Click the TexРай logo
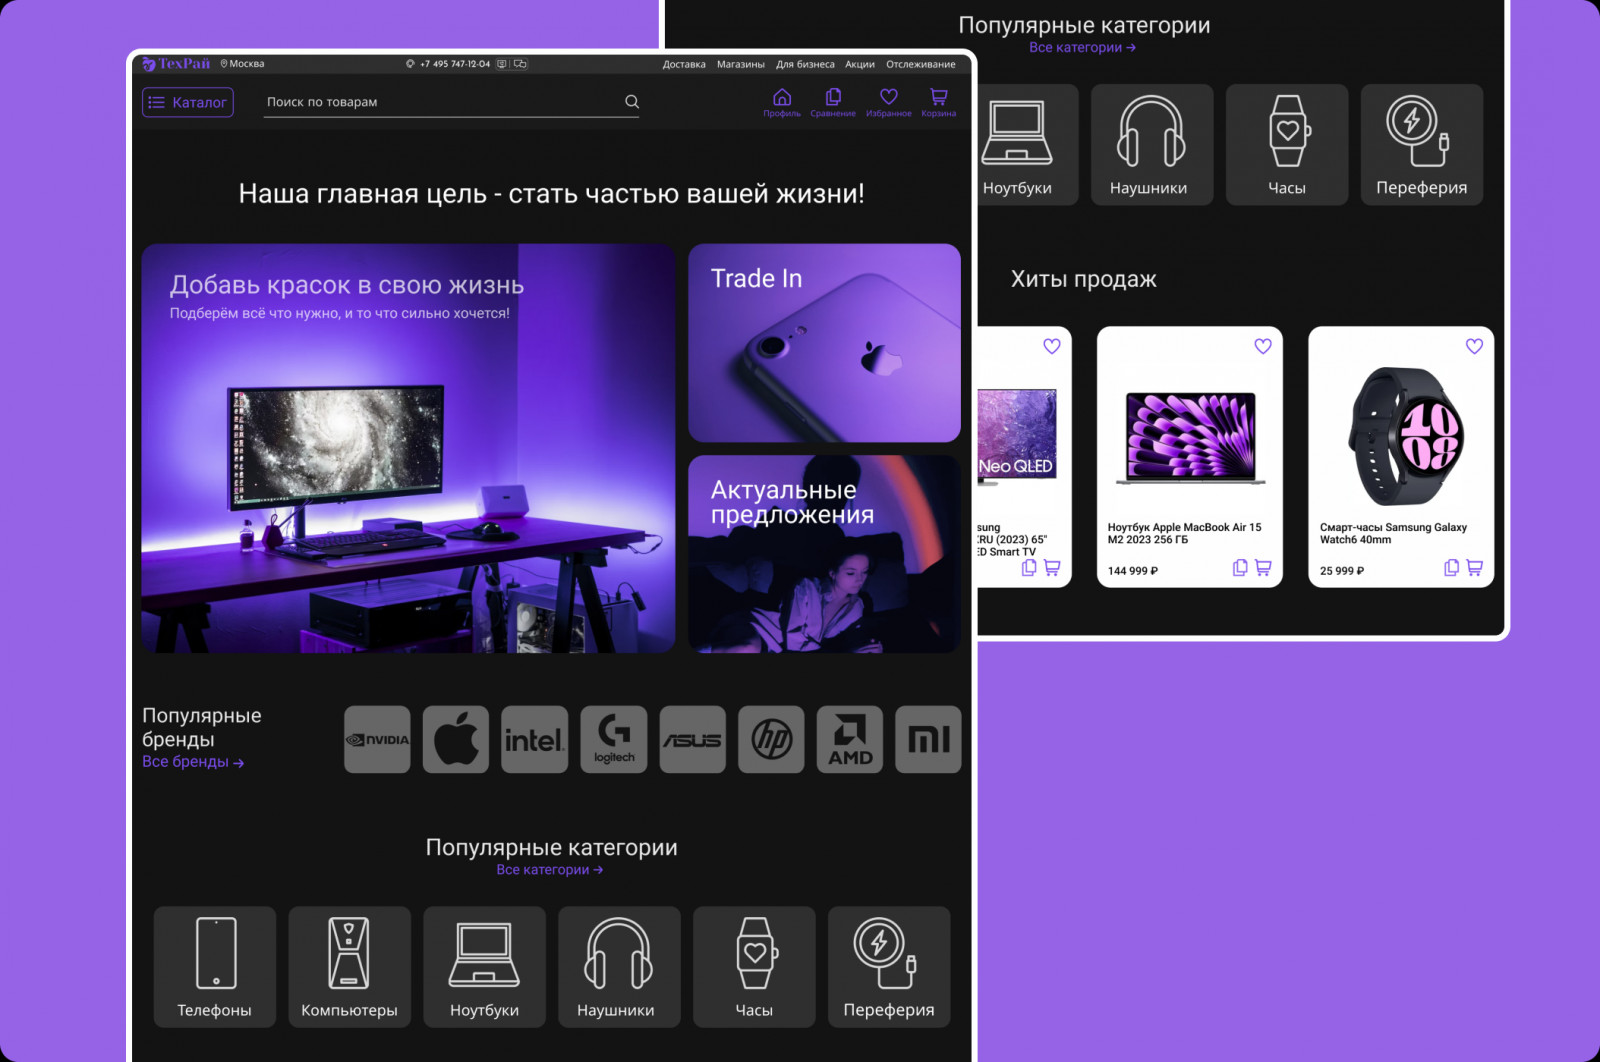Image resolution: width=1600 pixels, height=1062 pixels. 176,64
